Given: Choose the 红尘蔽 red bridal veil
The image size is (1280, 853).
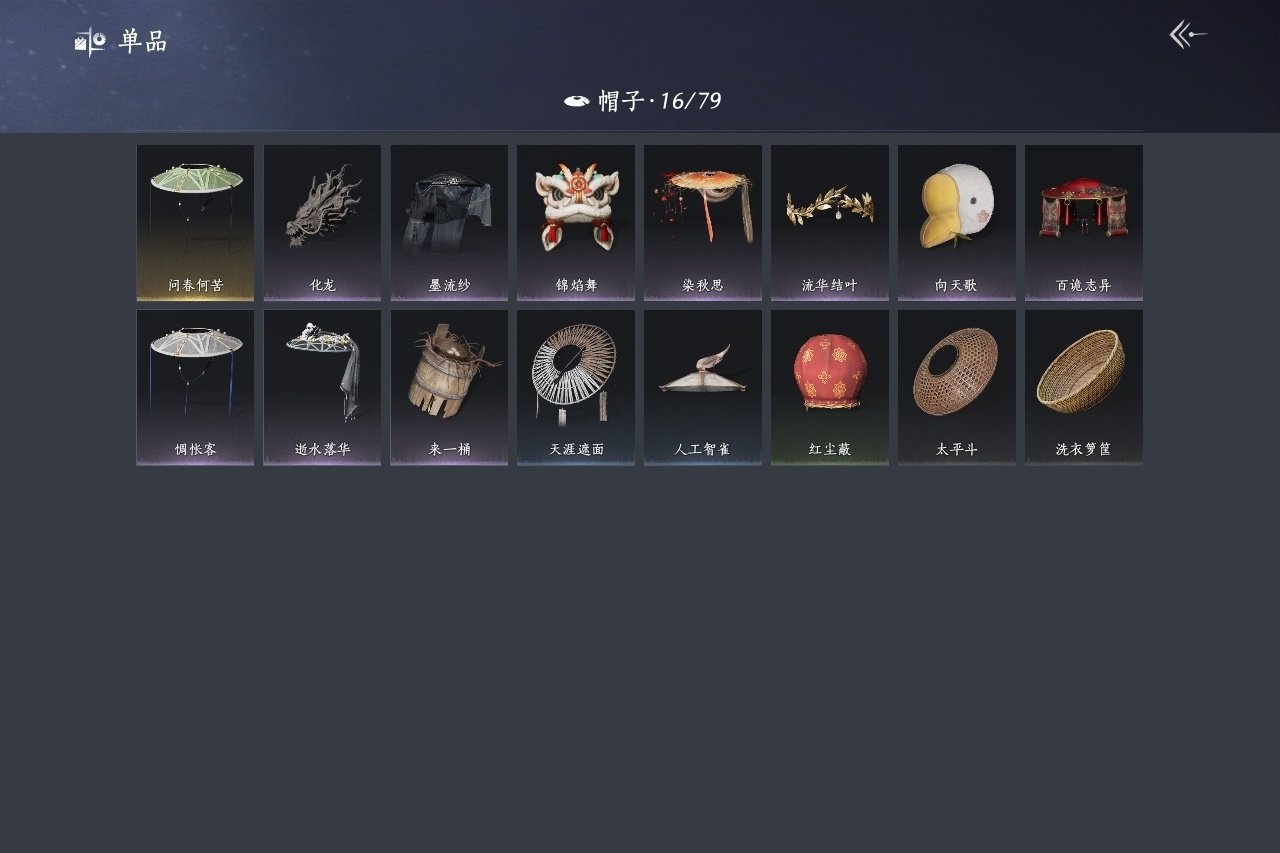Looking at the screenshot, I should coord(830,387).
